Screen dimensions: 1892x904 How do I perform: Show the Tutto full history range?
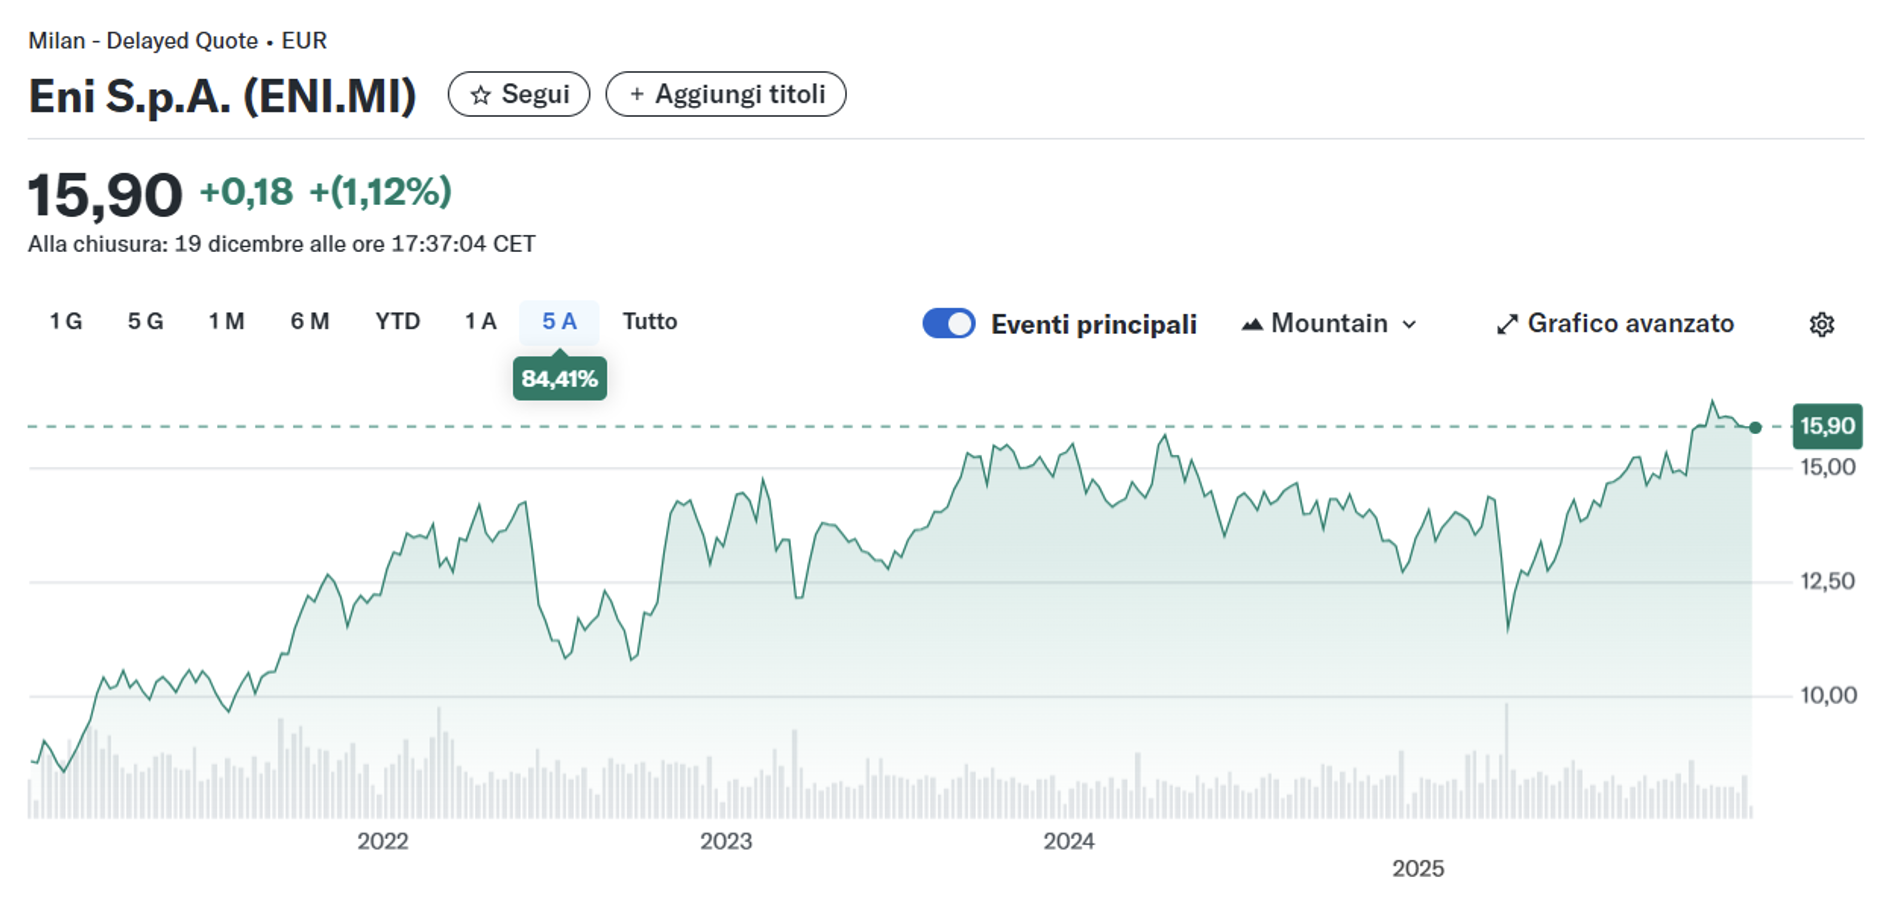650,322
